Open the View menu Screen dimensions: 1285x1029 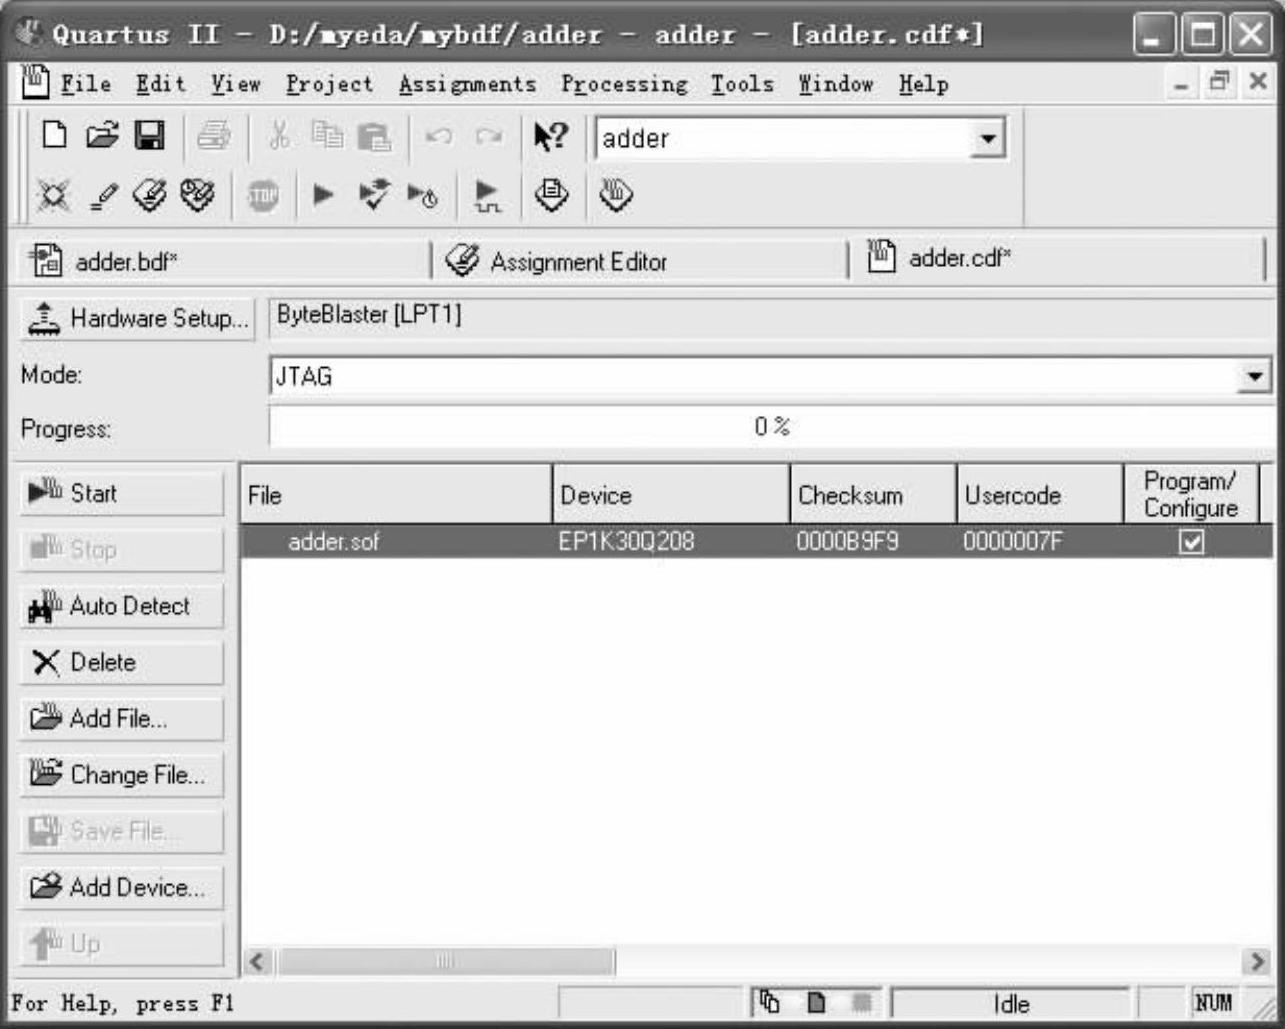tap(236, 84)
